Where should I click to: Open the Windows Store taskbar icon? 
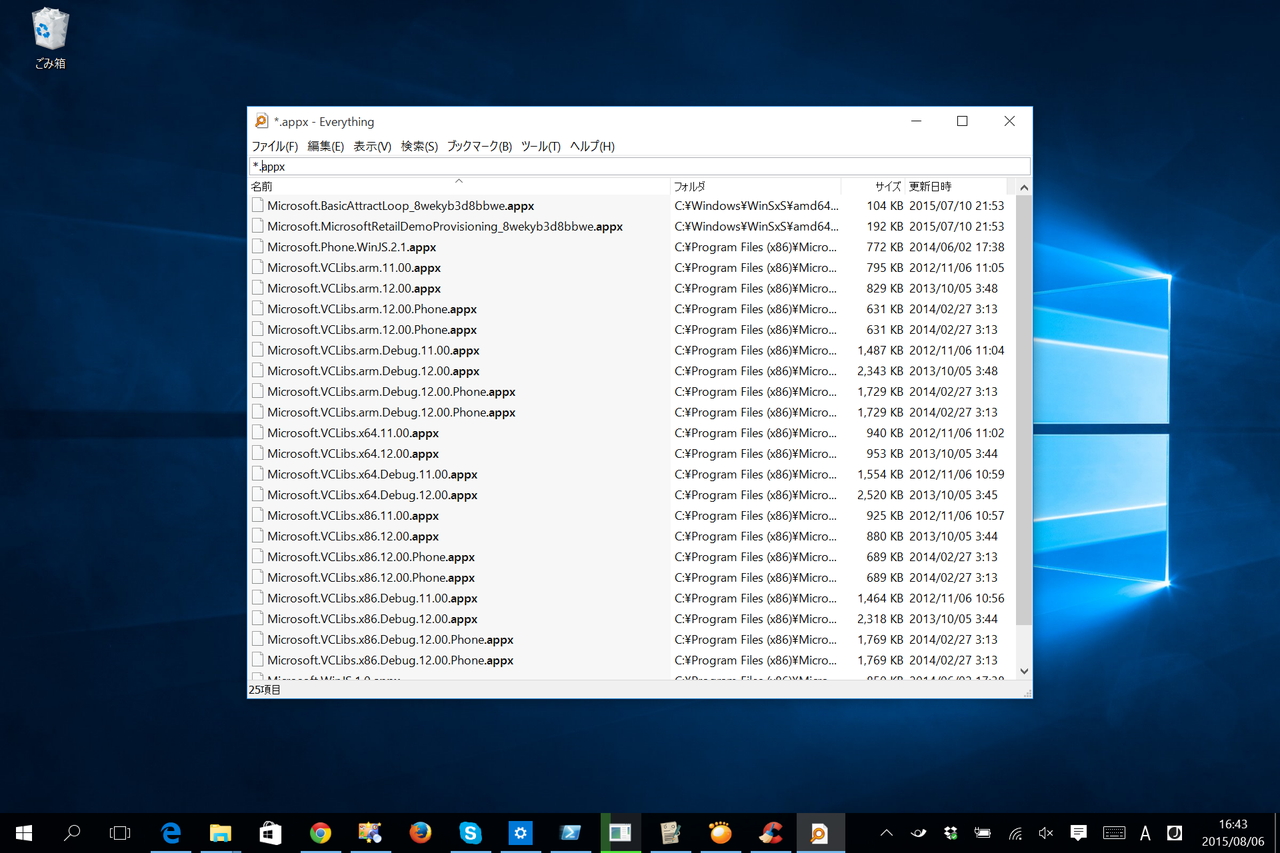(x=271, y=833)
